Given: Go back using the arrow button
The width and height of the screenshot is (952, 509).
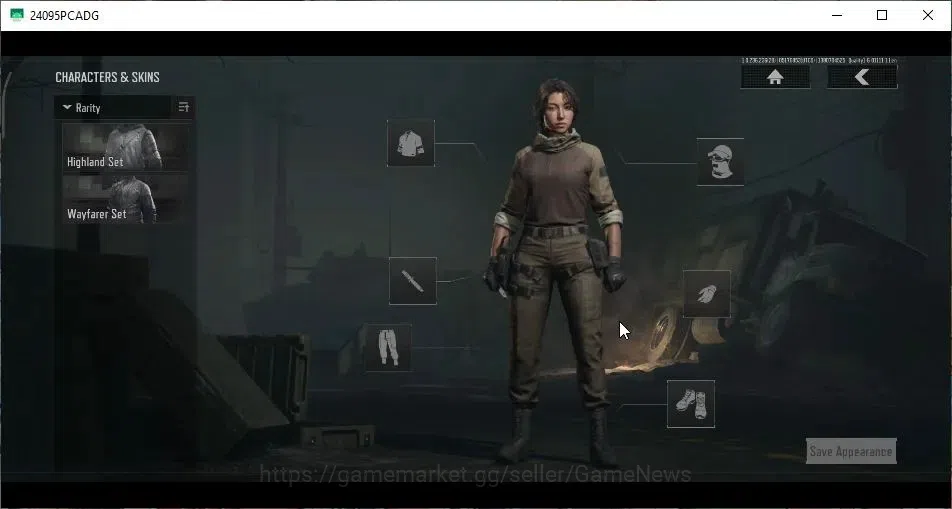Looking at the screenshot, I should click(862, 77).
